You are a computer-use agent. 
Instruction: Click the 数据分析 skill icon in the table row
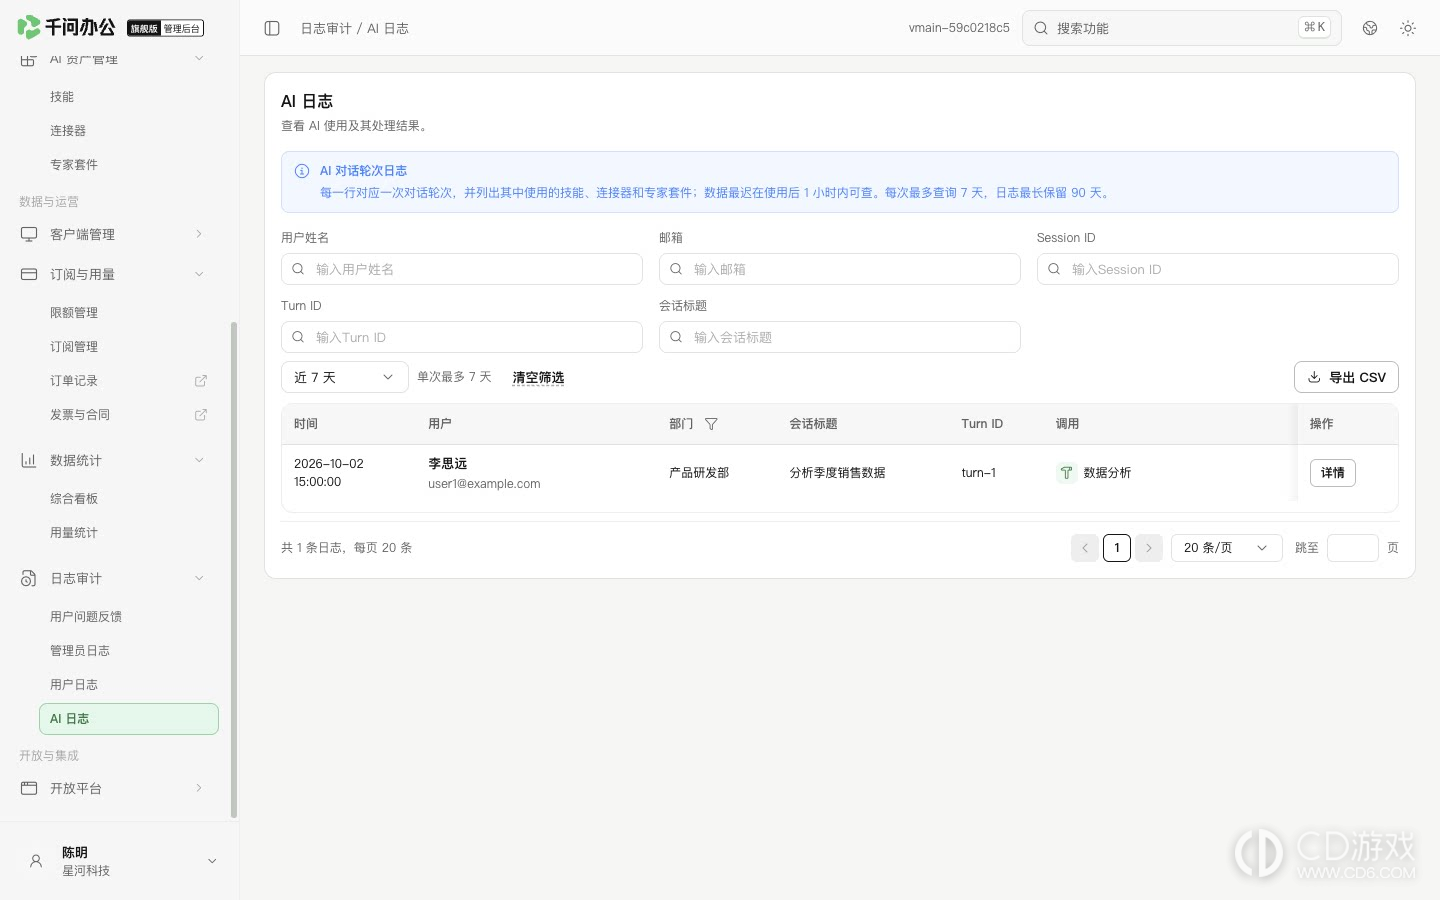click(x=1066, y=473)
